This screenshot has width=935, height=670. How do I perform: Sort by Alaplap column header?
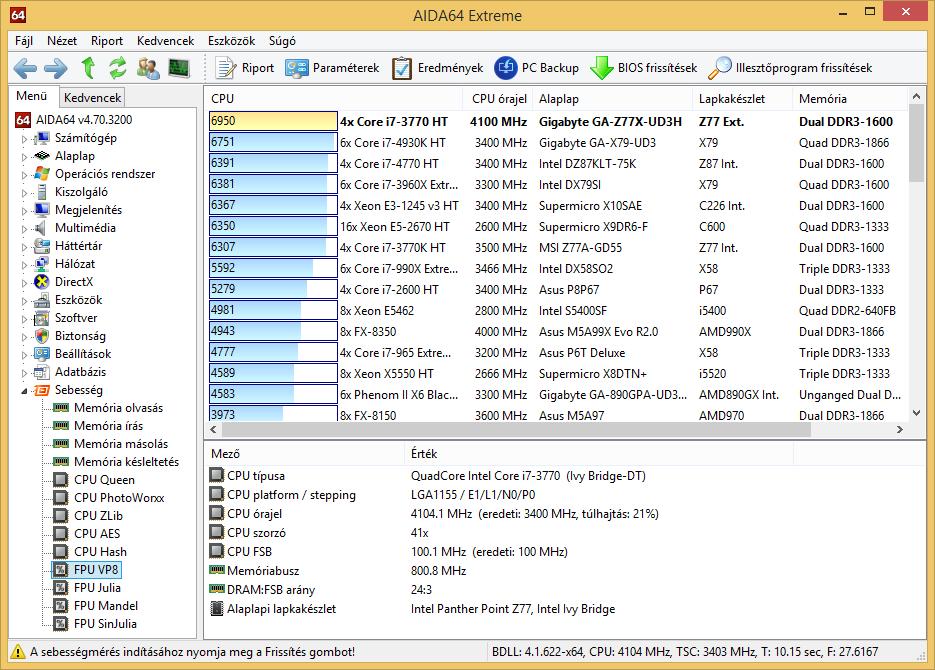pos(613,98)
